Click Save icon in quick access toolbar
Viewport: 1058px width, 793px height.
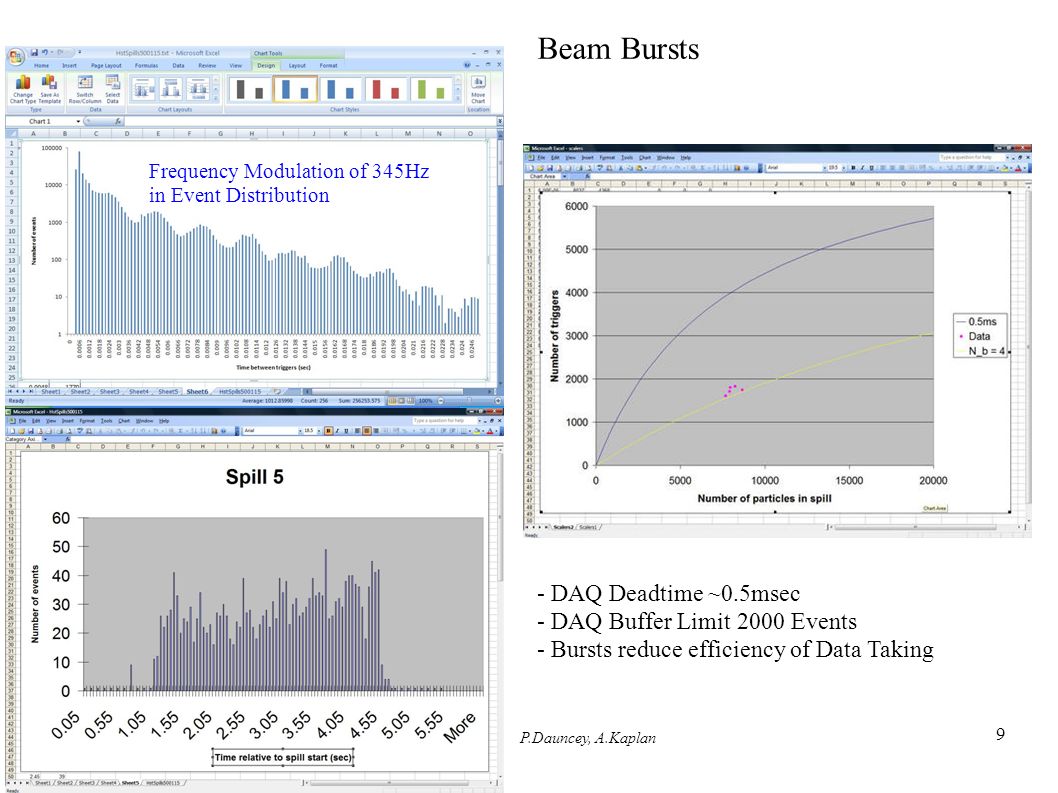(x=34, y=52)
